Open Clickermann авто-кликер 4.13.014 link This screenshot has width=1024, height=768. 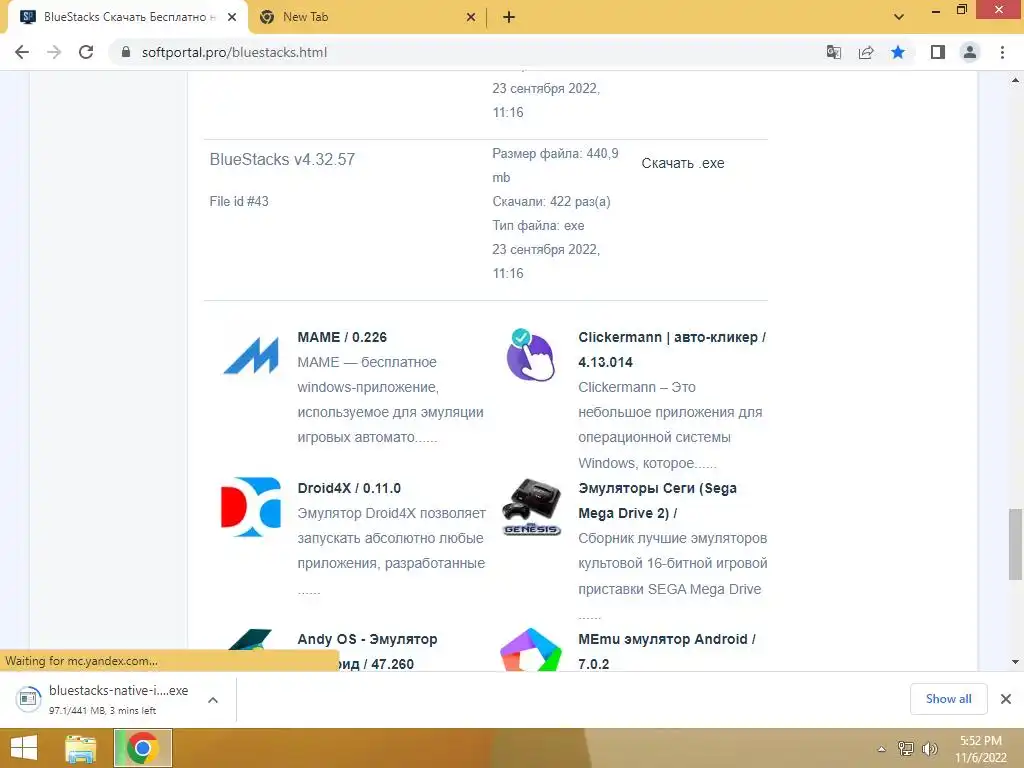coord(672,349)
